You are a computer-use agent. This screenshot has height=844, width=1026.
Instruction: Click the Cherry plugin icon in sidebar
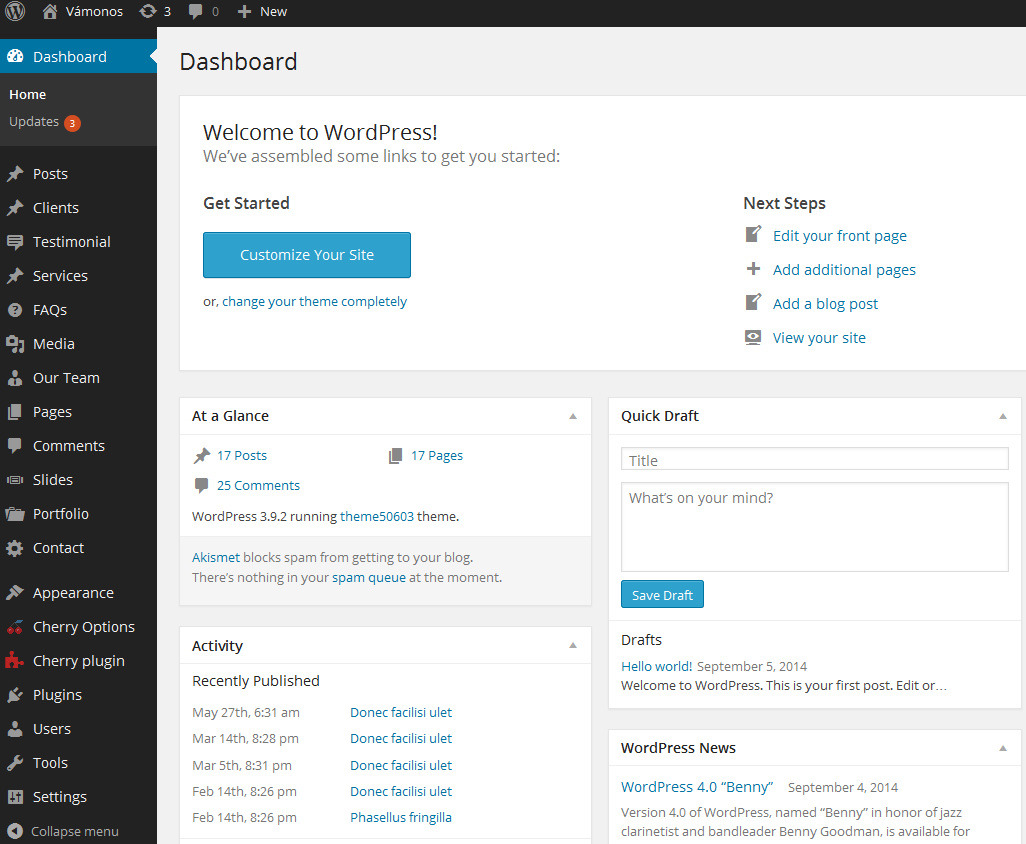pos(15,660)
